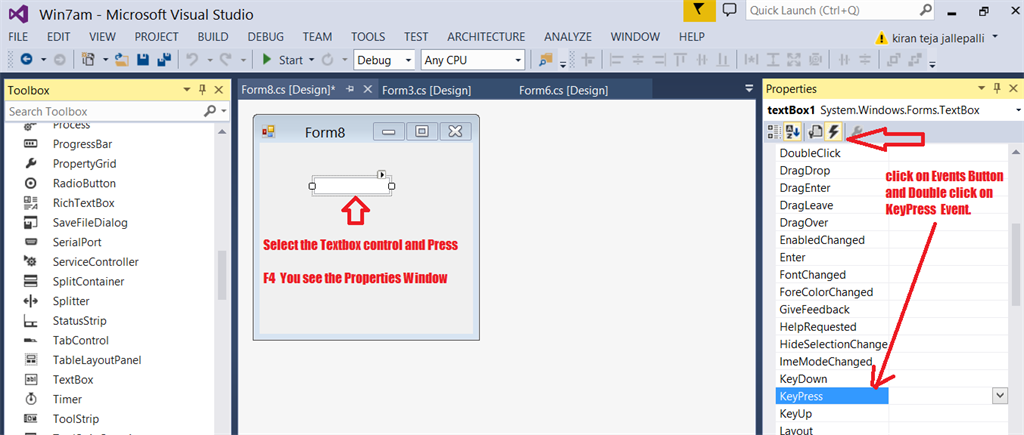1024x435 pixels.
Task: Click the Align Lefts layout icon
Action: 616,59
